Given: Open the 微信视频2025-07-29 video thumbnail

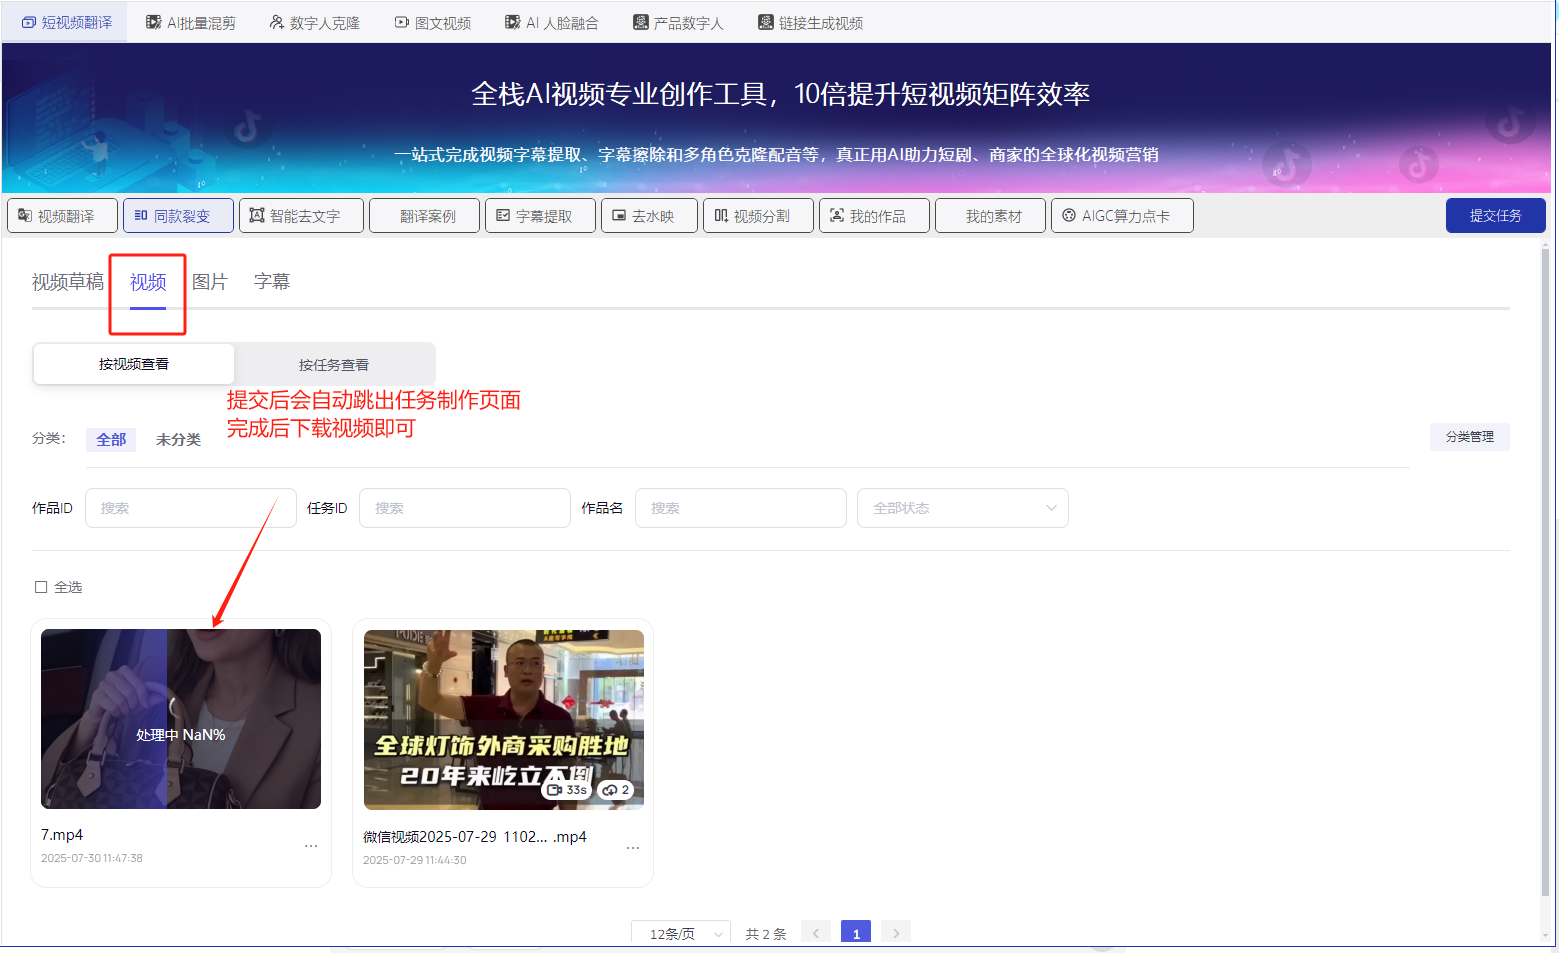Looking at the screenshot, I should coord(502,718).
